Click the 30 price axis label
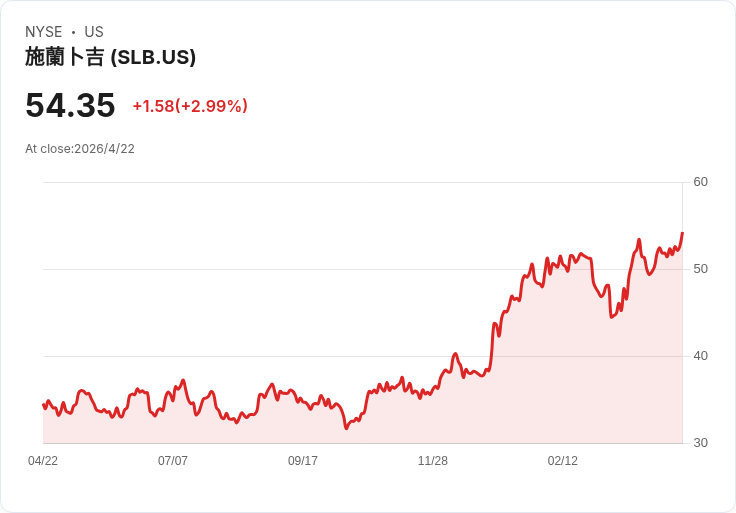Image resolution: width=736 pixels, height=513 pixels. coord(700,443)
